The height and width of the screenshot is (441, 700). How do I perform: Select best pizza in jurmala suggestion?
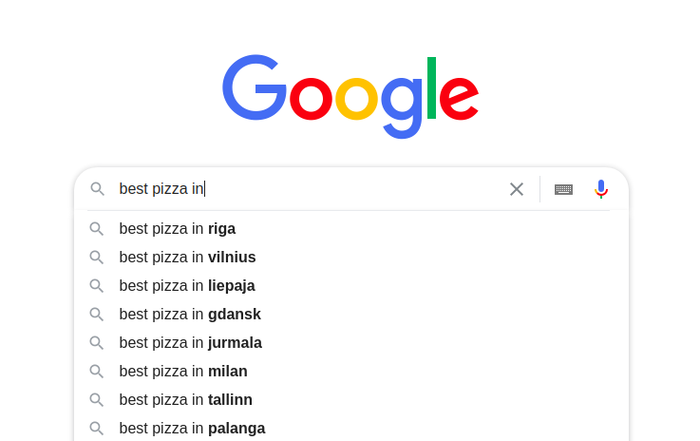351,343
